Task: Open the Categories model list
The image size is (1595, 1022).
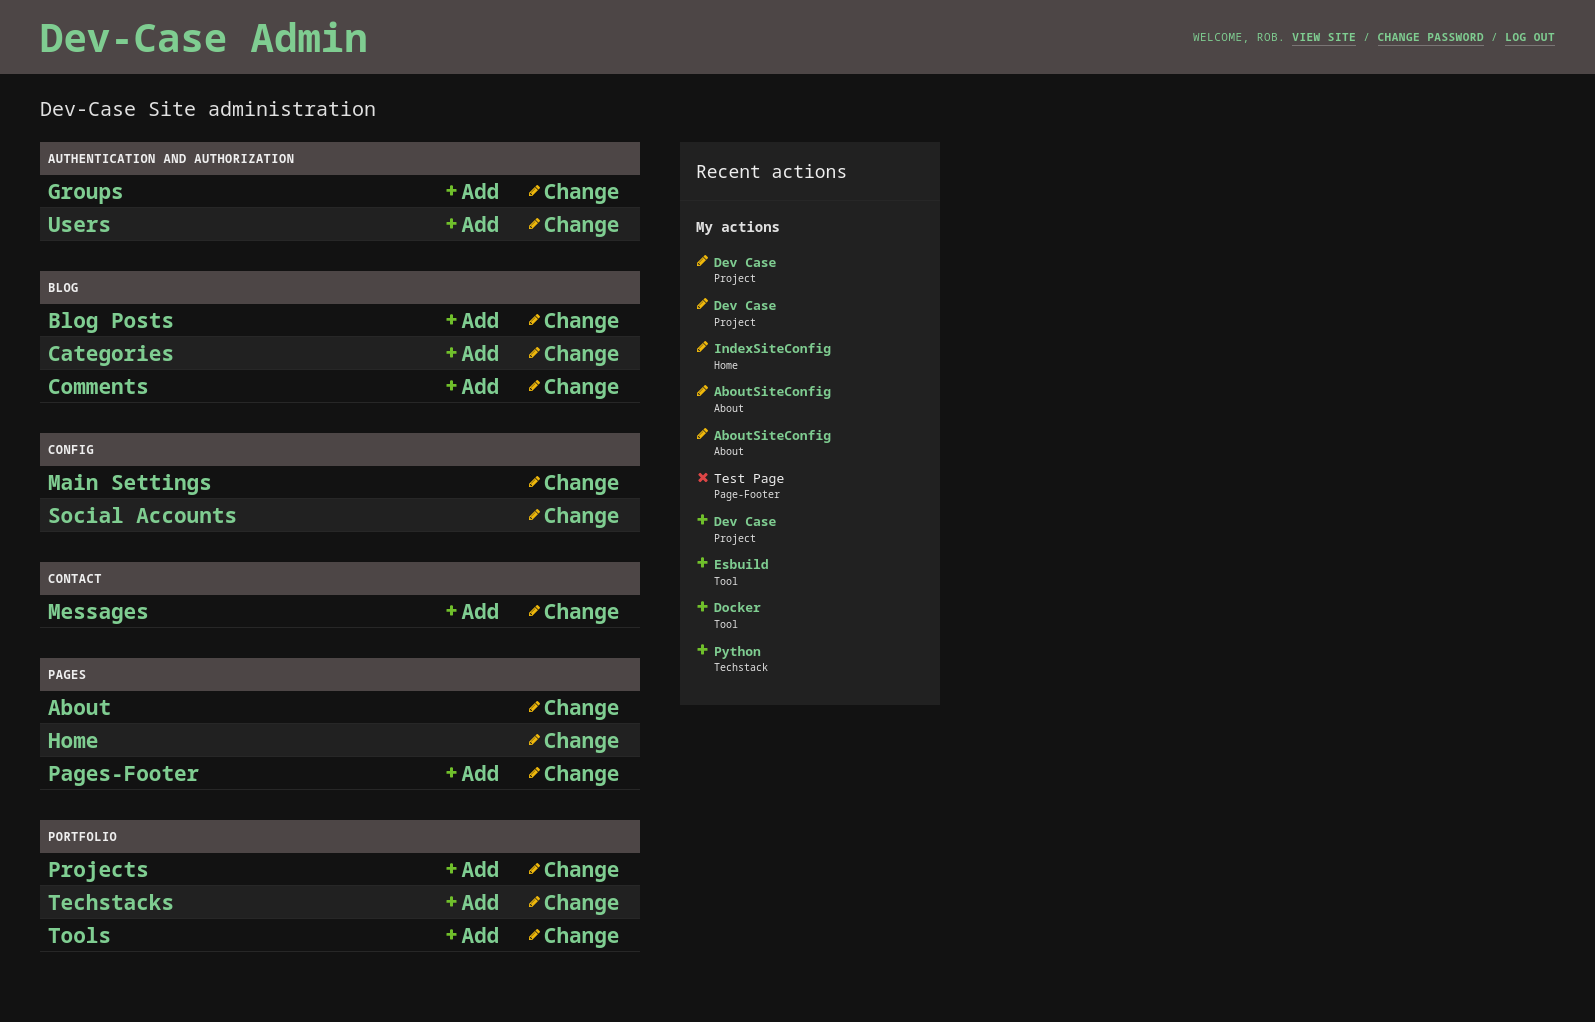Action: (110, 354)
